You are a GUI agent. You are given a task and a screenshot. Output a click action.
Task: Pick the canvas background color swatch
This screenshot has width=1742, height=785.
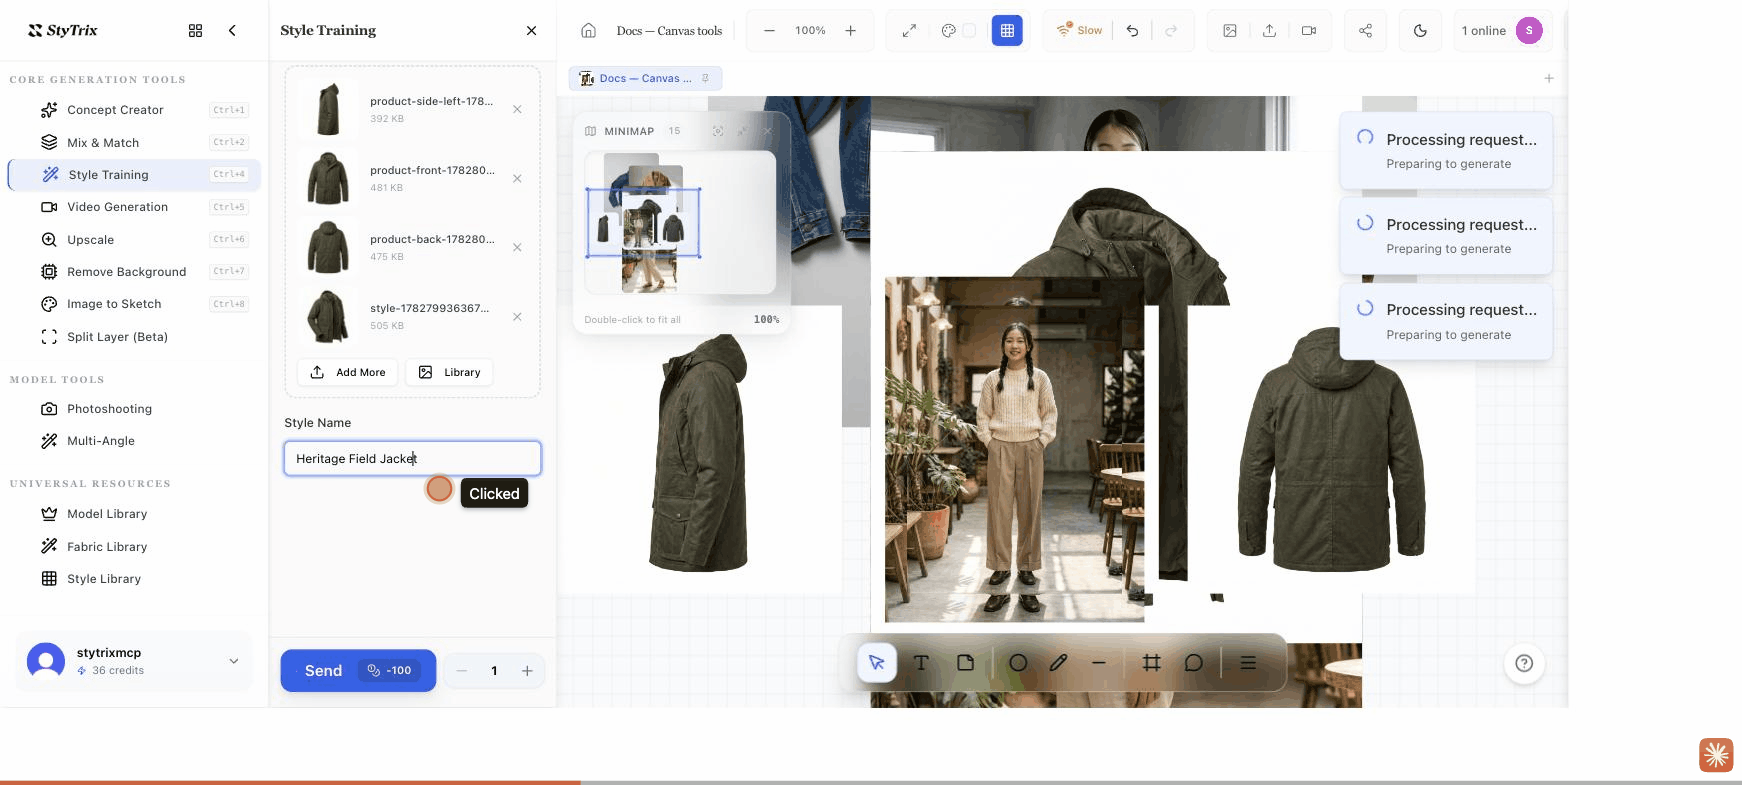pos(969,31)
